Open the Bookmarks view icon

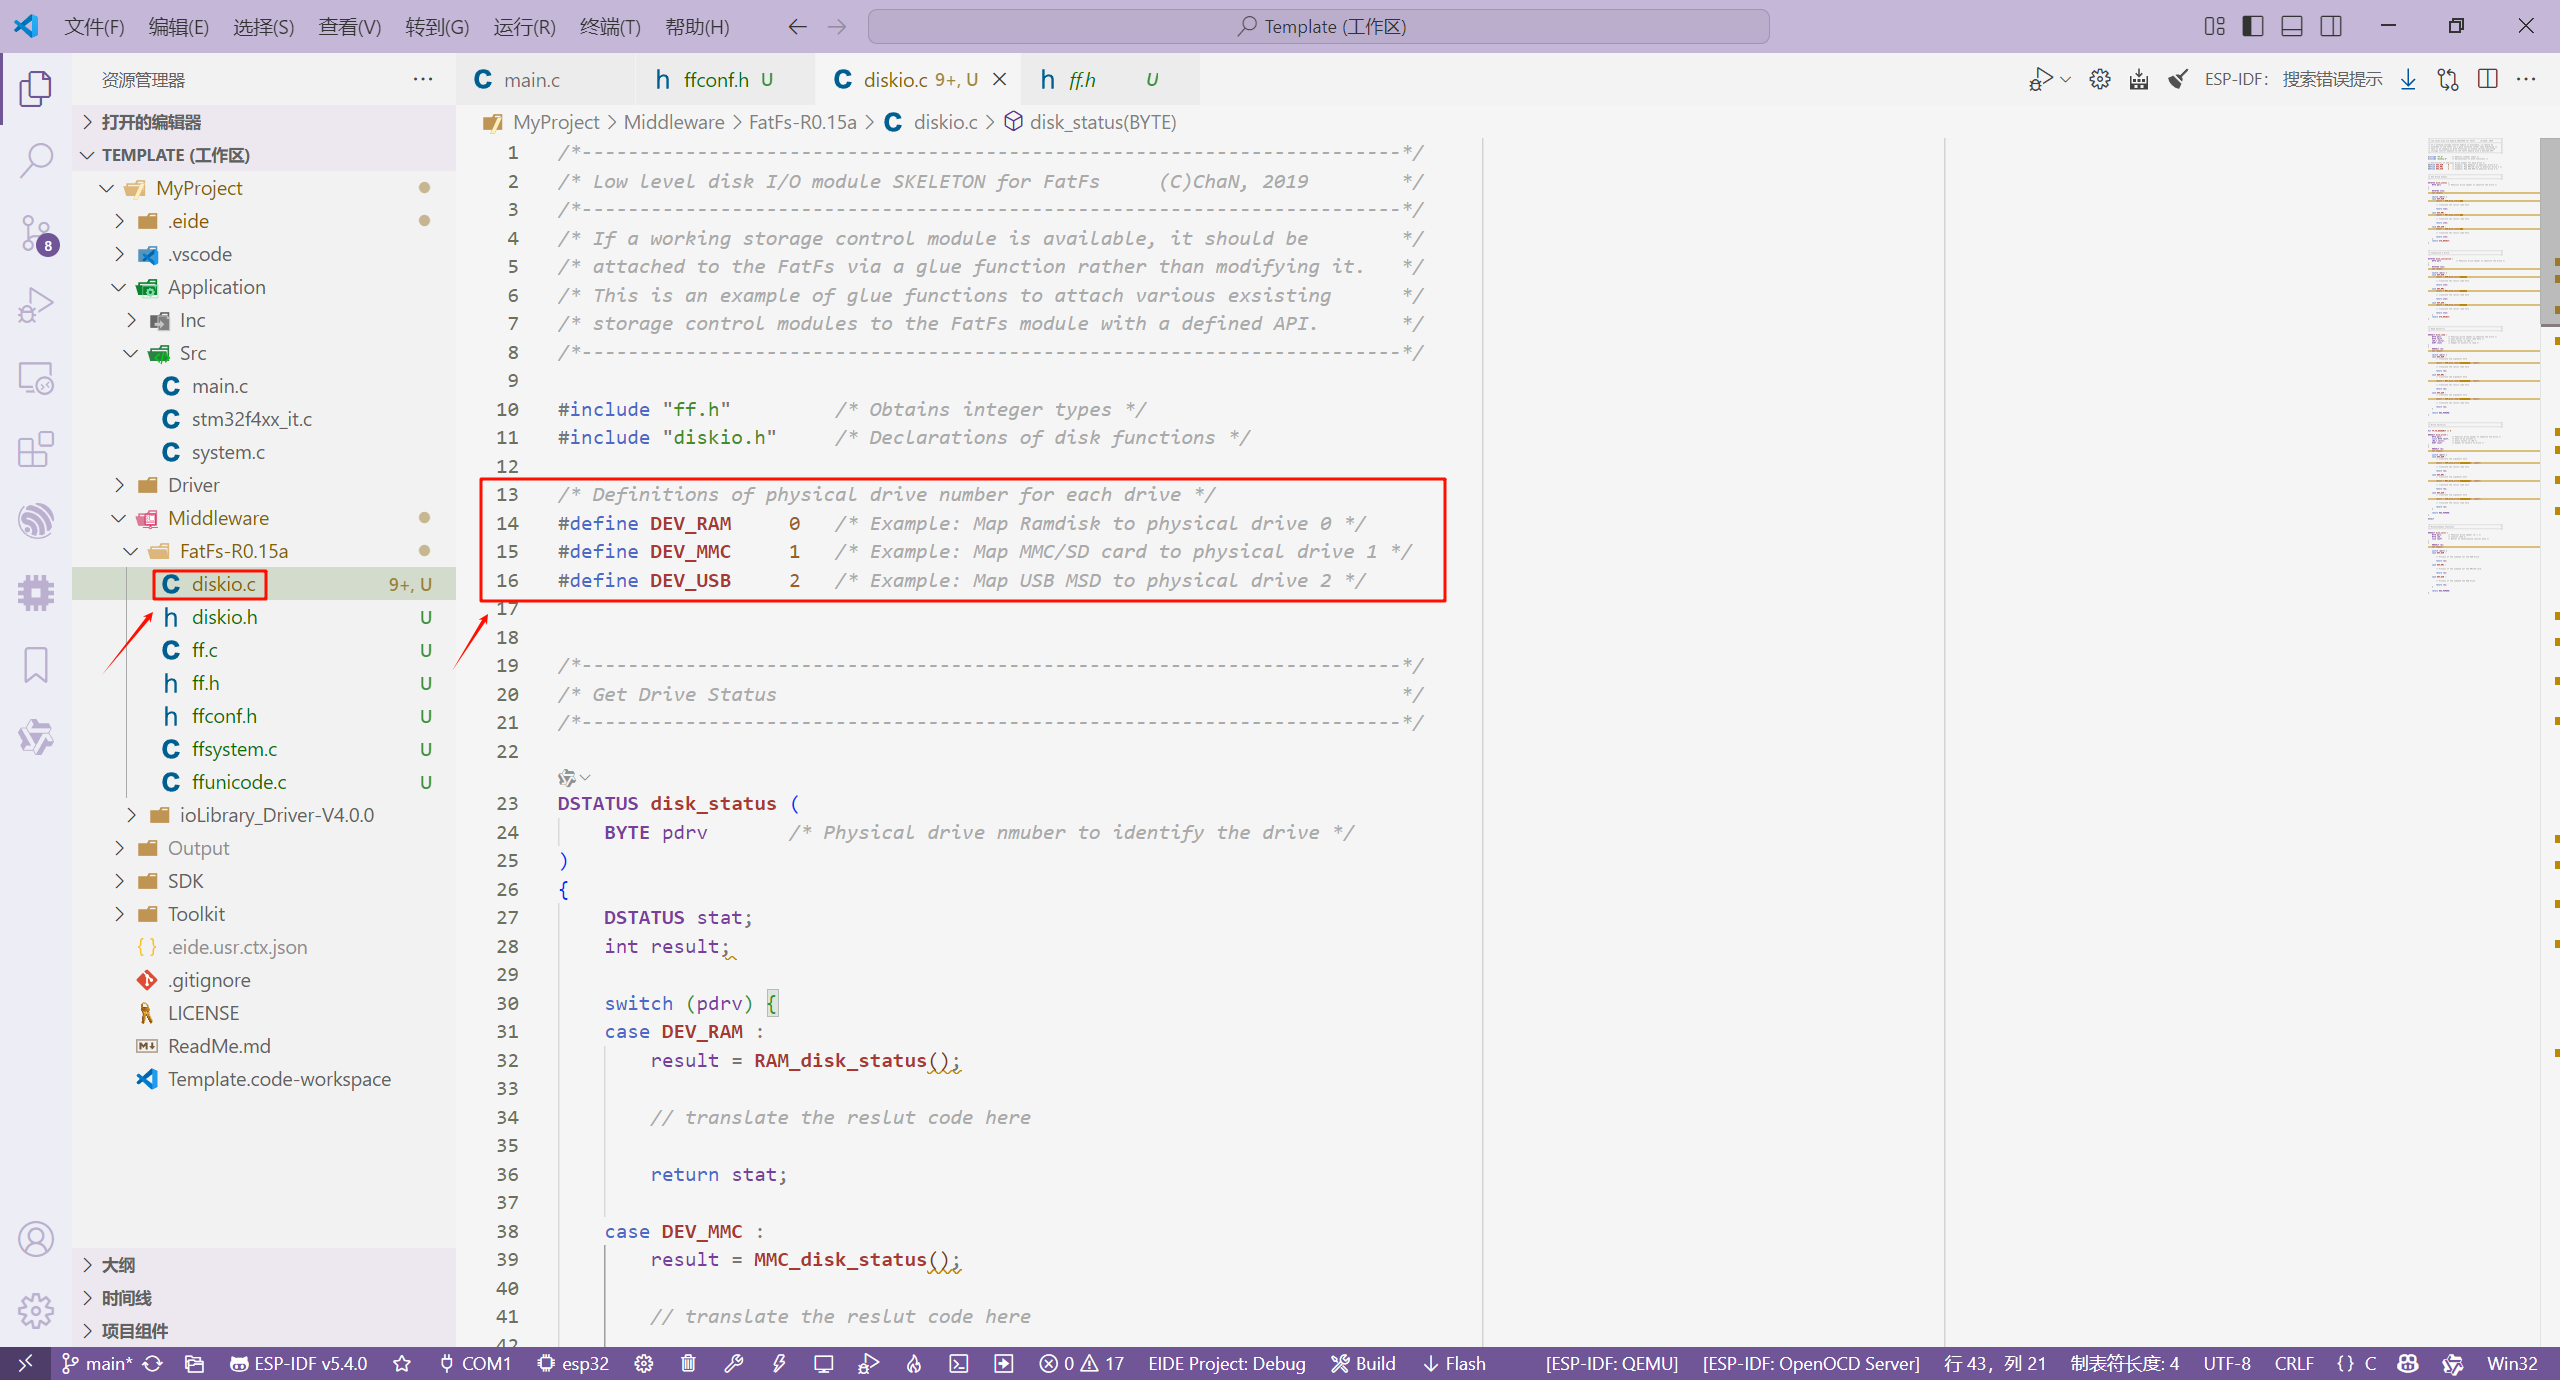36,665
